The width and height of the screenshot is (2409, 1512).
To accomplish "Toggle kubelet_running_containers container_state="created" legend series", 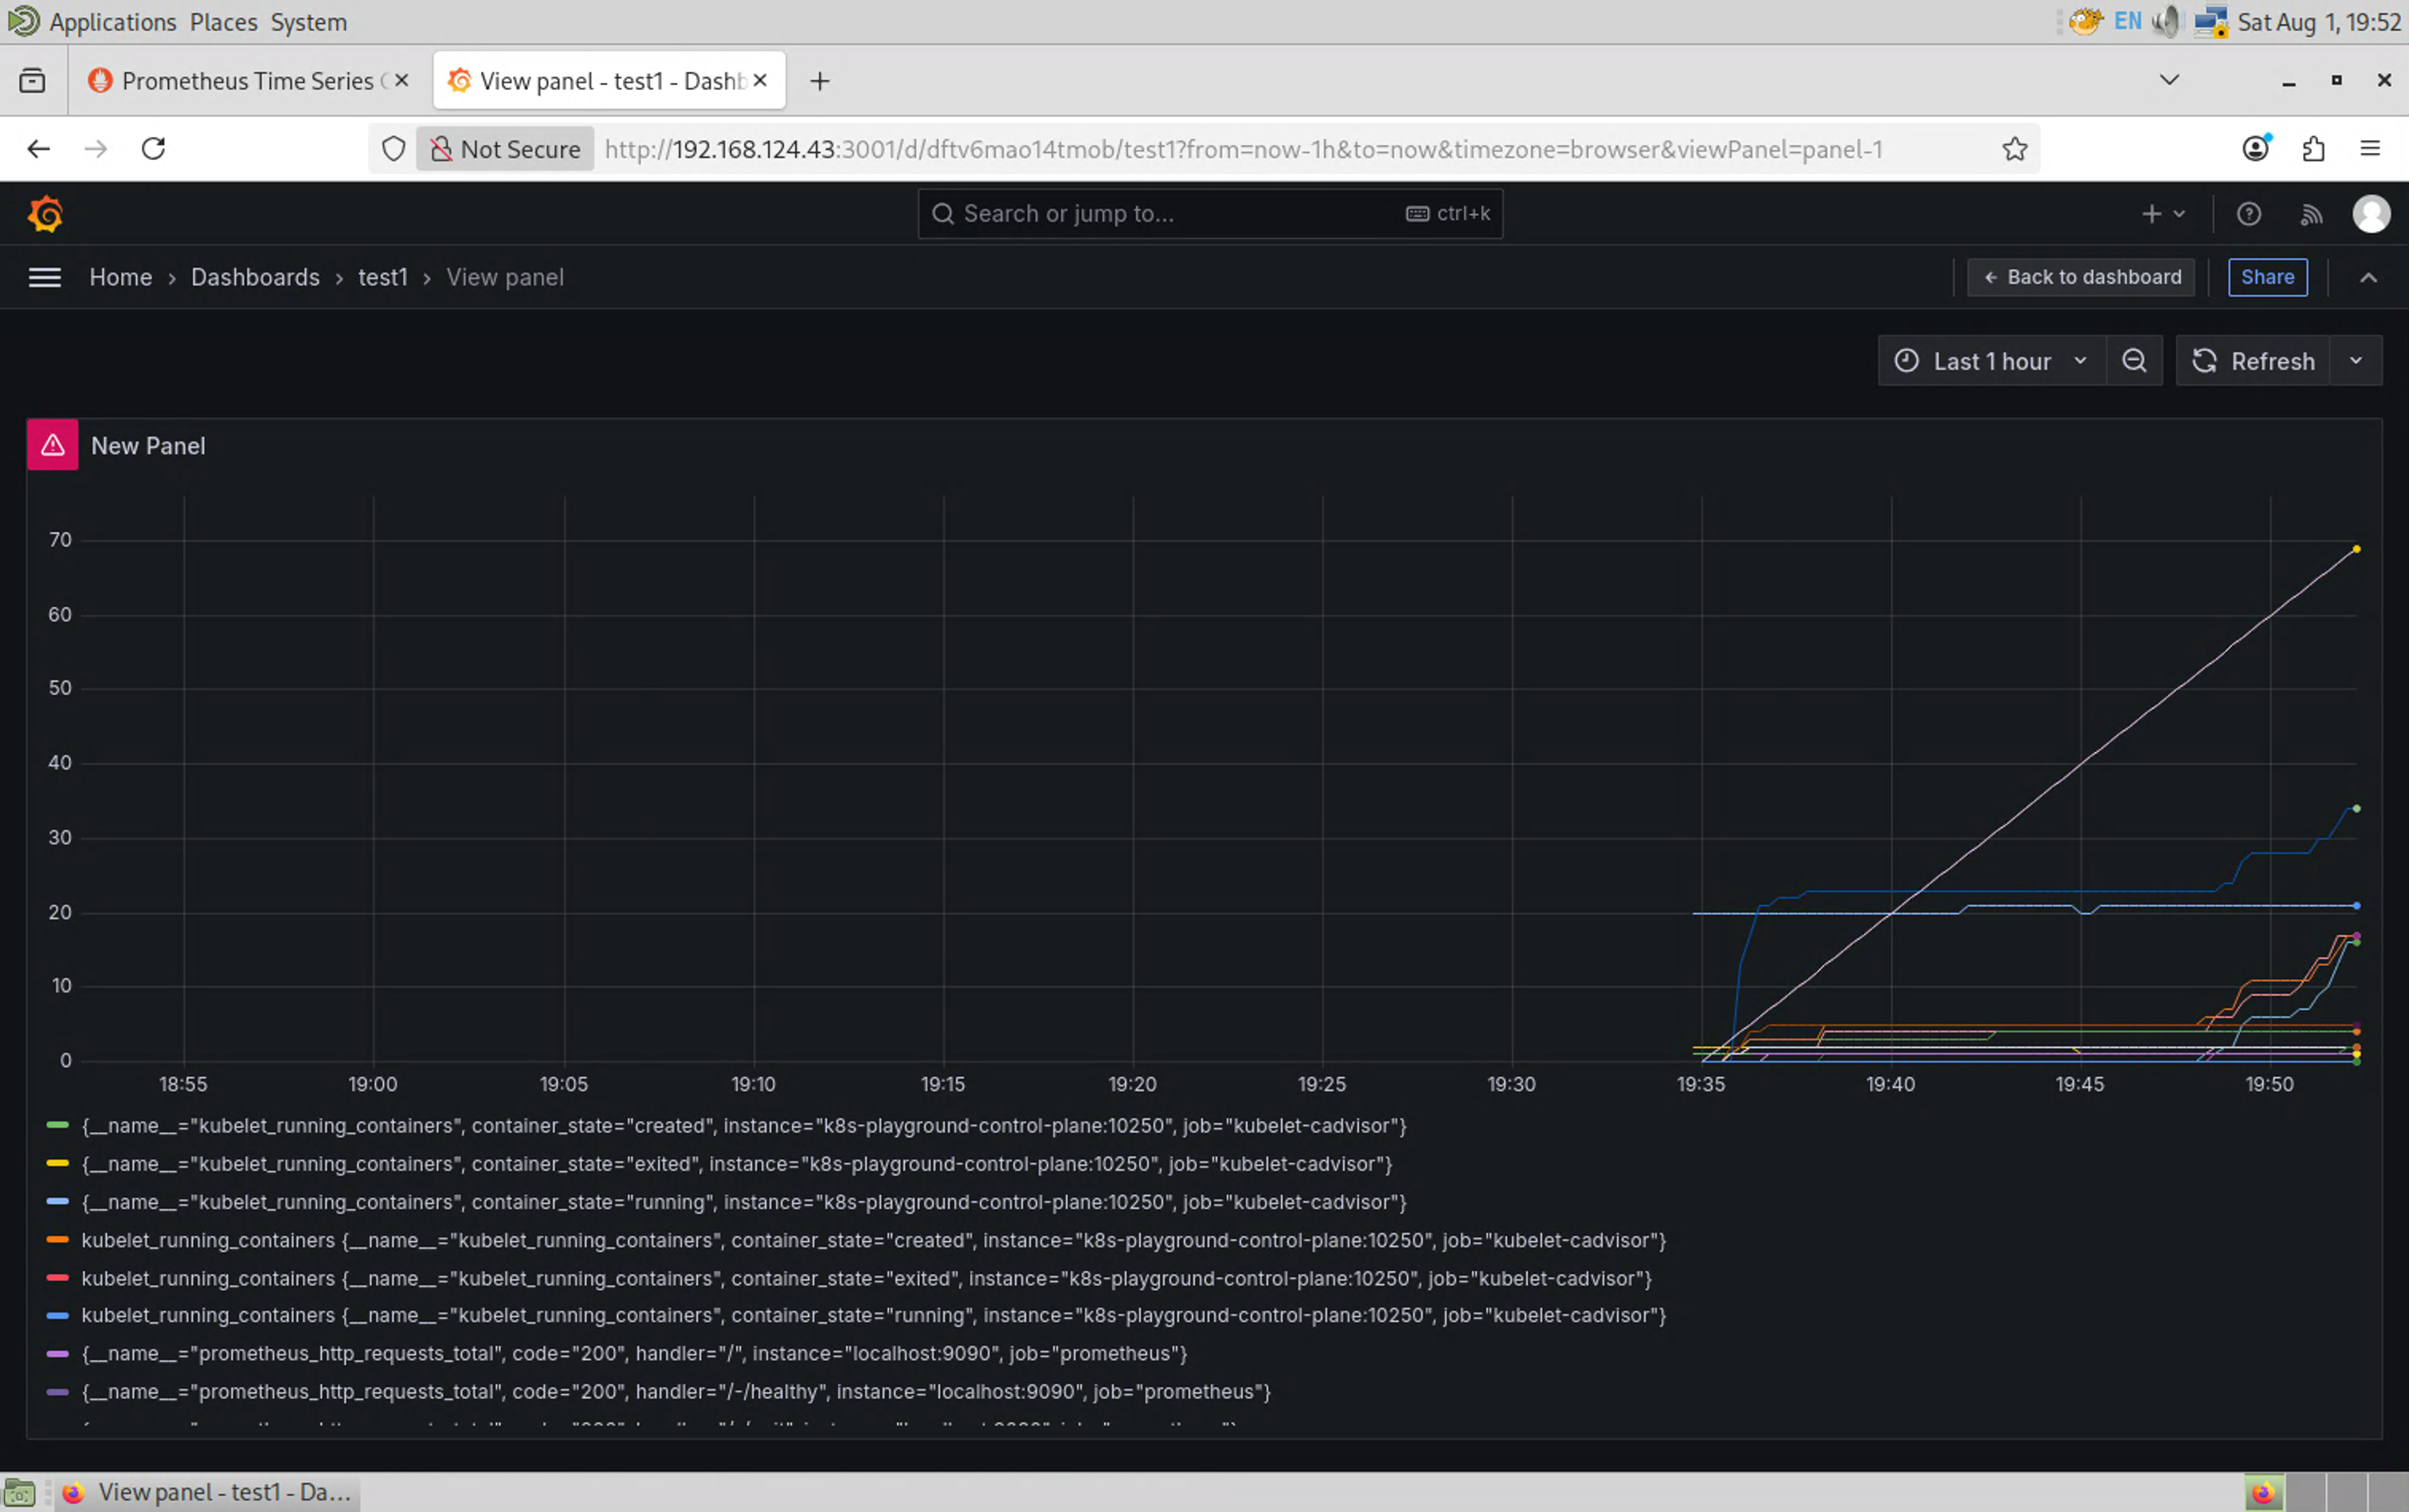I will [x=873, y=1240].
